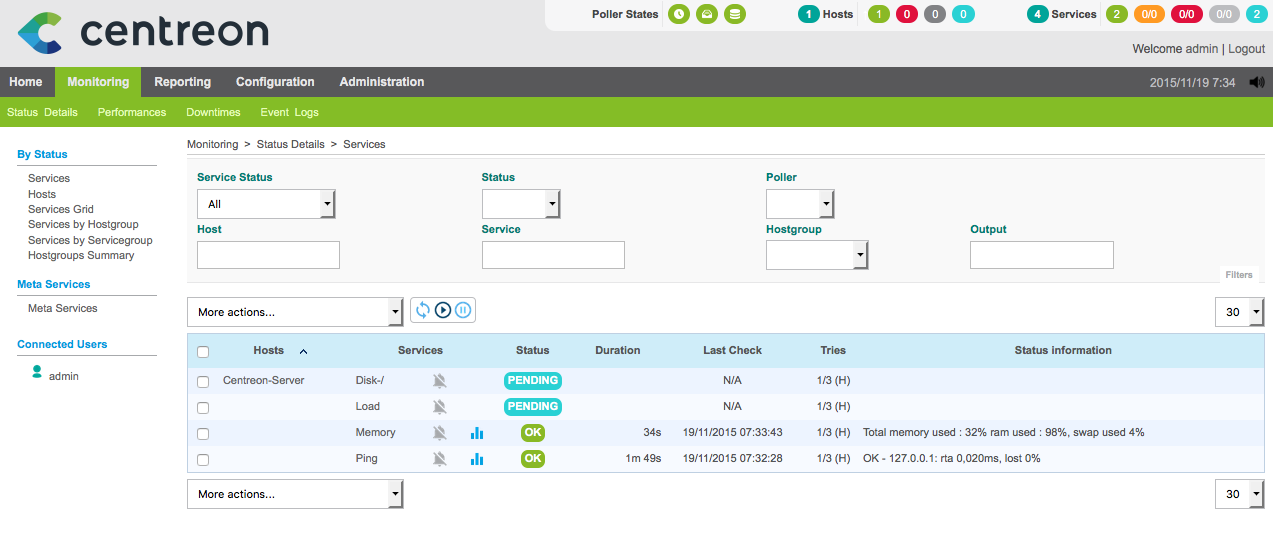Tick the select-all checkbox in table header
This screenshot has width=1273, height=537.
tap(203, 352)
